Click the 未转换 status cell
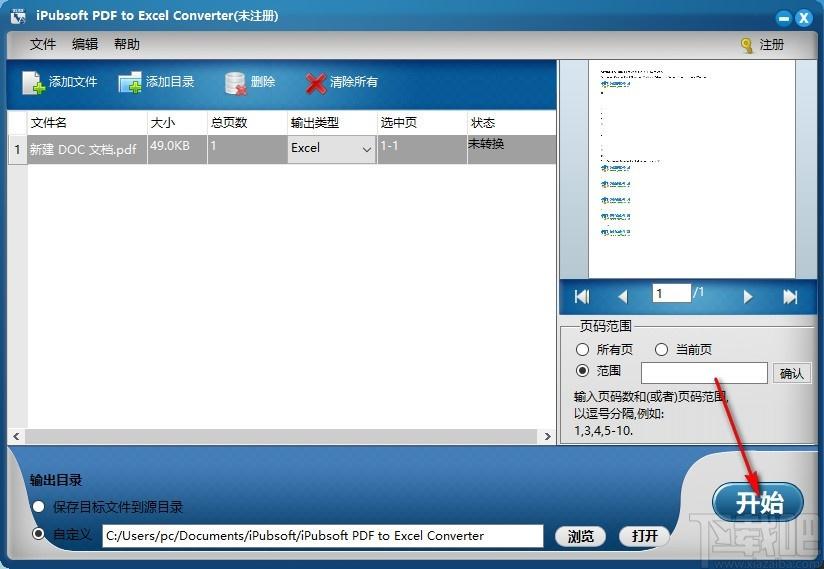Image resolution: width=824 pixels, height=569 pixels. 511,149
